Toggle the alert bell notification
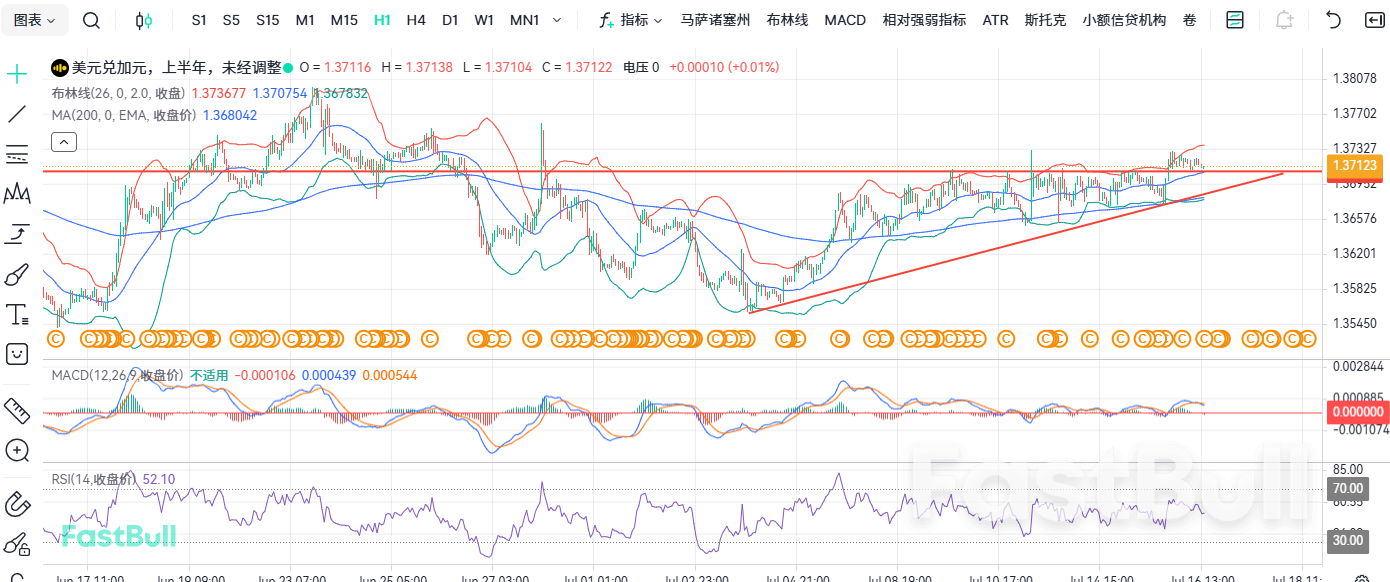Image resolution: width=1390 pixels, height=582 pixels. [x=1284, y=19]
